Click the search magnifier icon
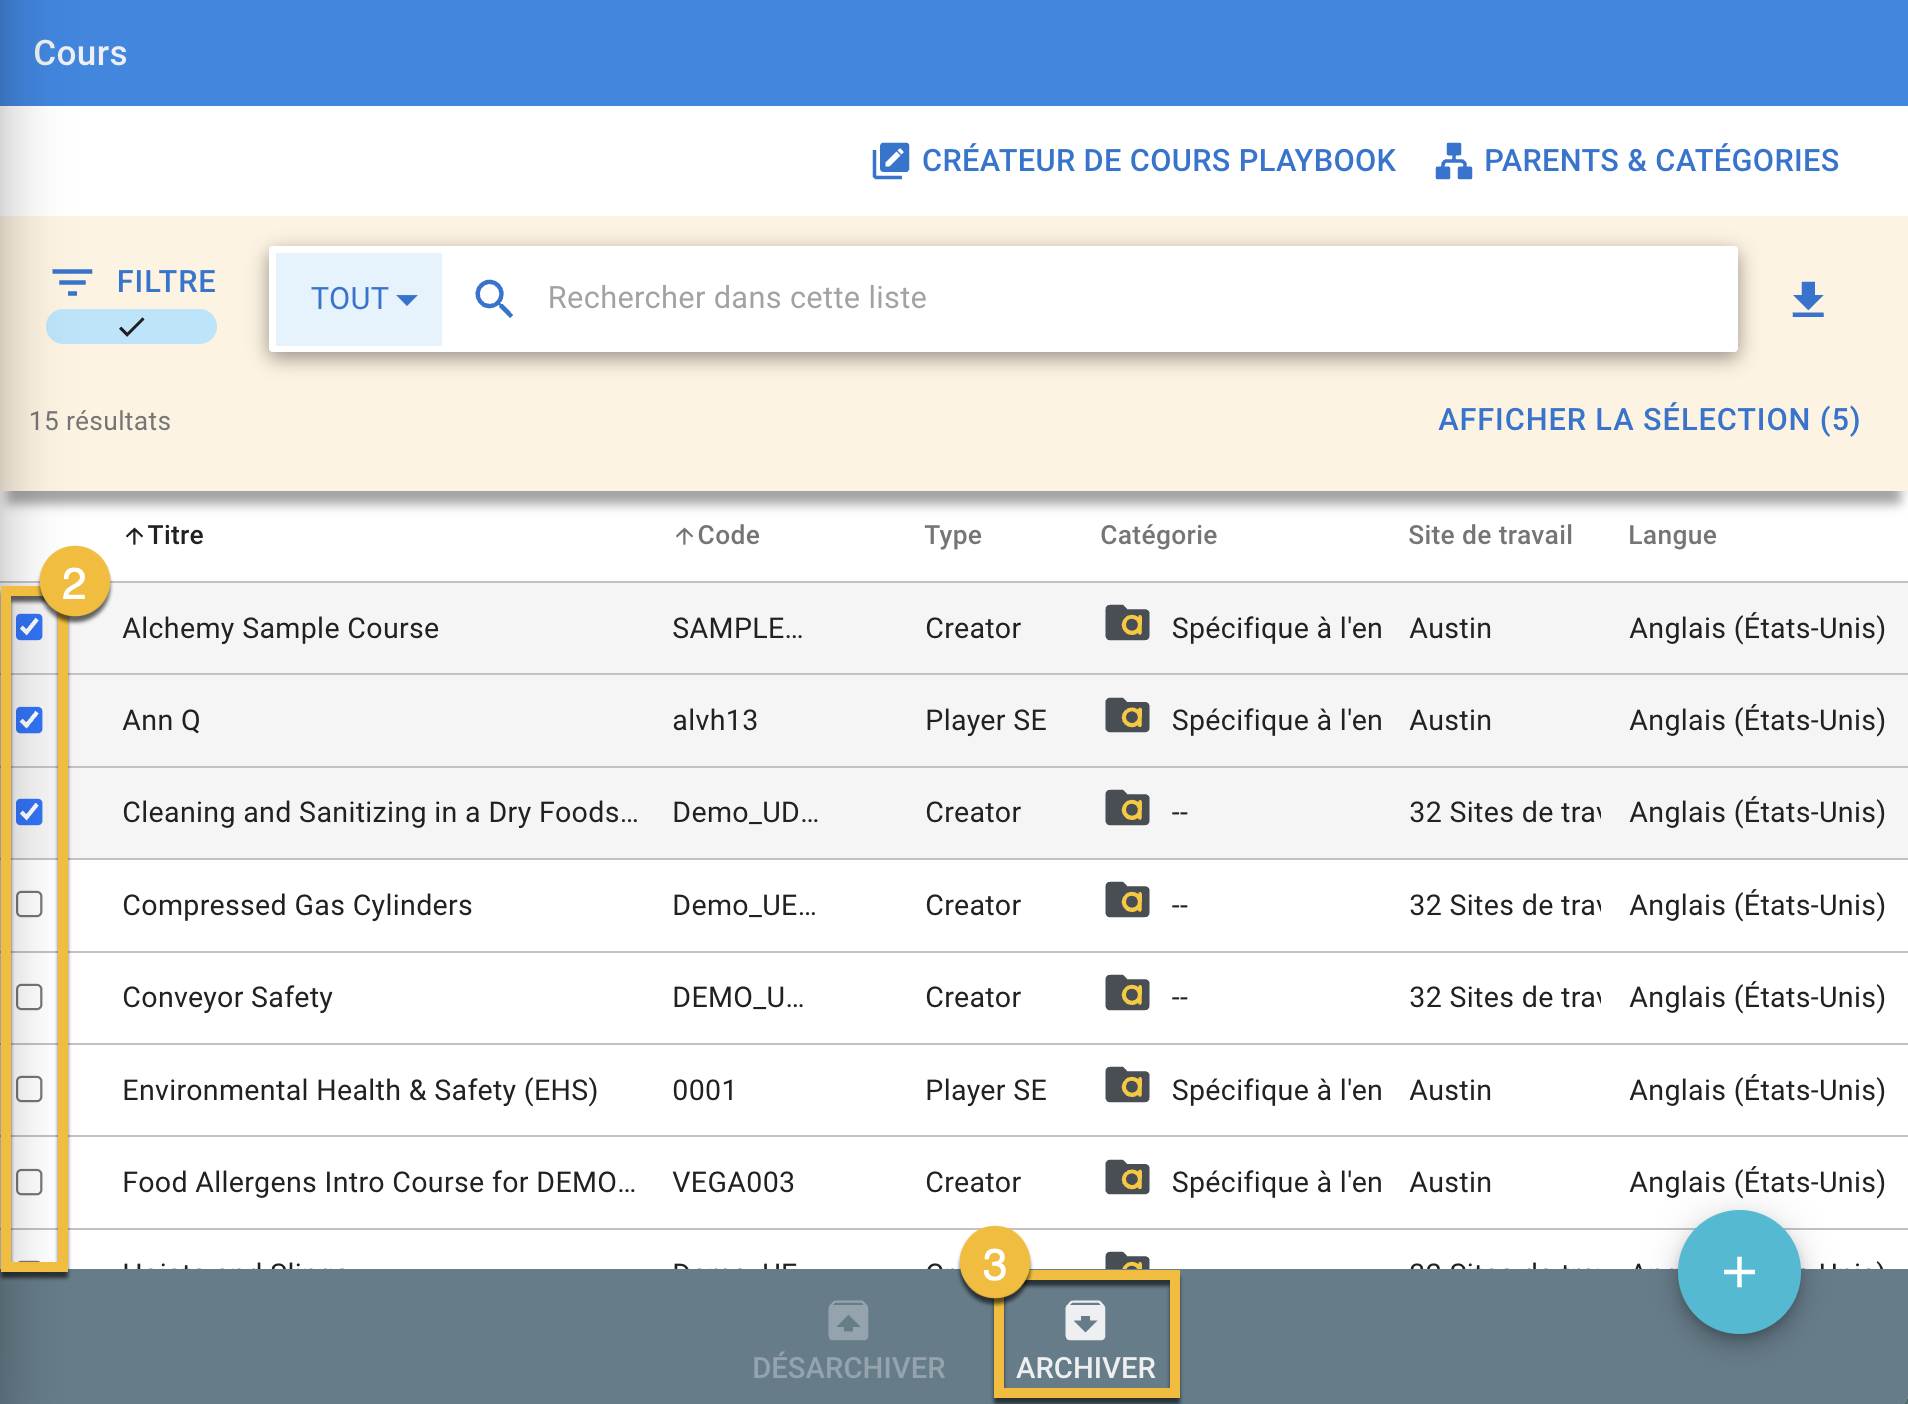Screen dimensions: 1908x1404 click(494, 298)
